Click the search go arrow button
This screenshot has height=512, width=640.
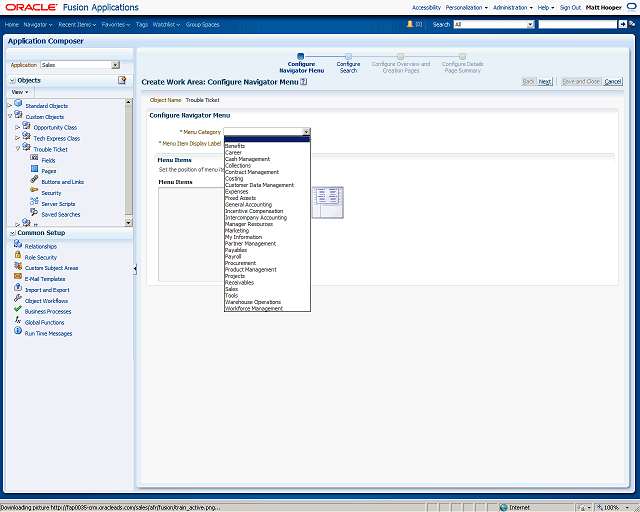[622, 24]
